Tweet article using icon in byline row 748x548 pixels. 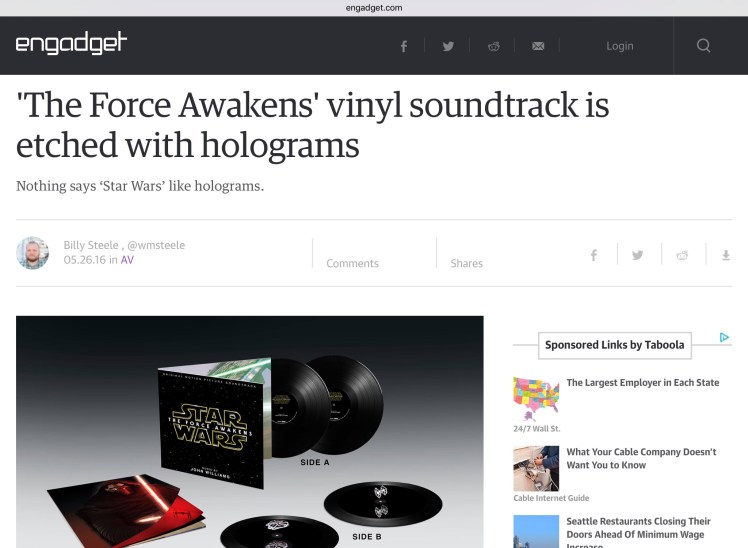(x=637, y=255)
